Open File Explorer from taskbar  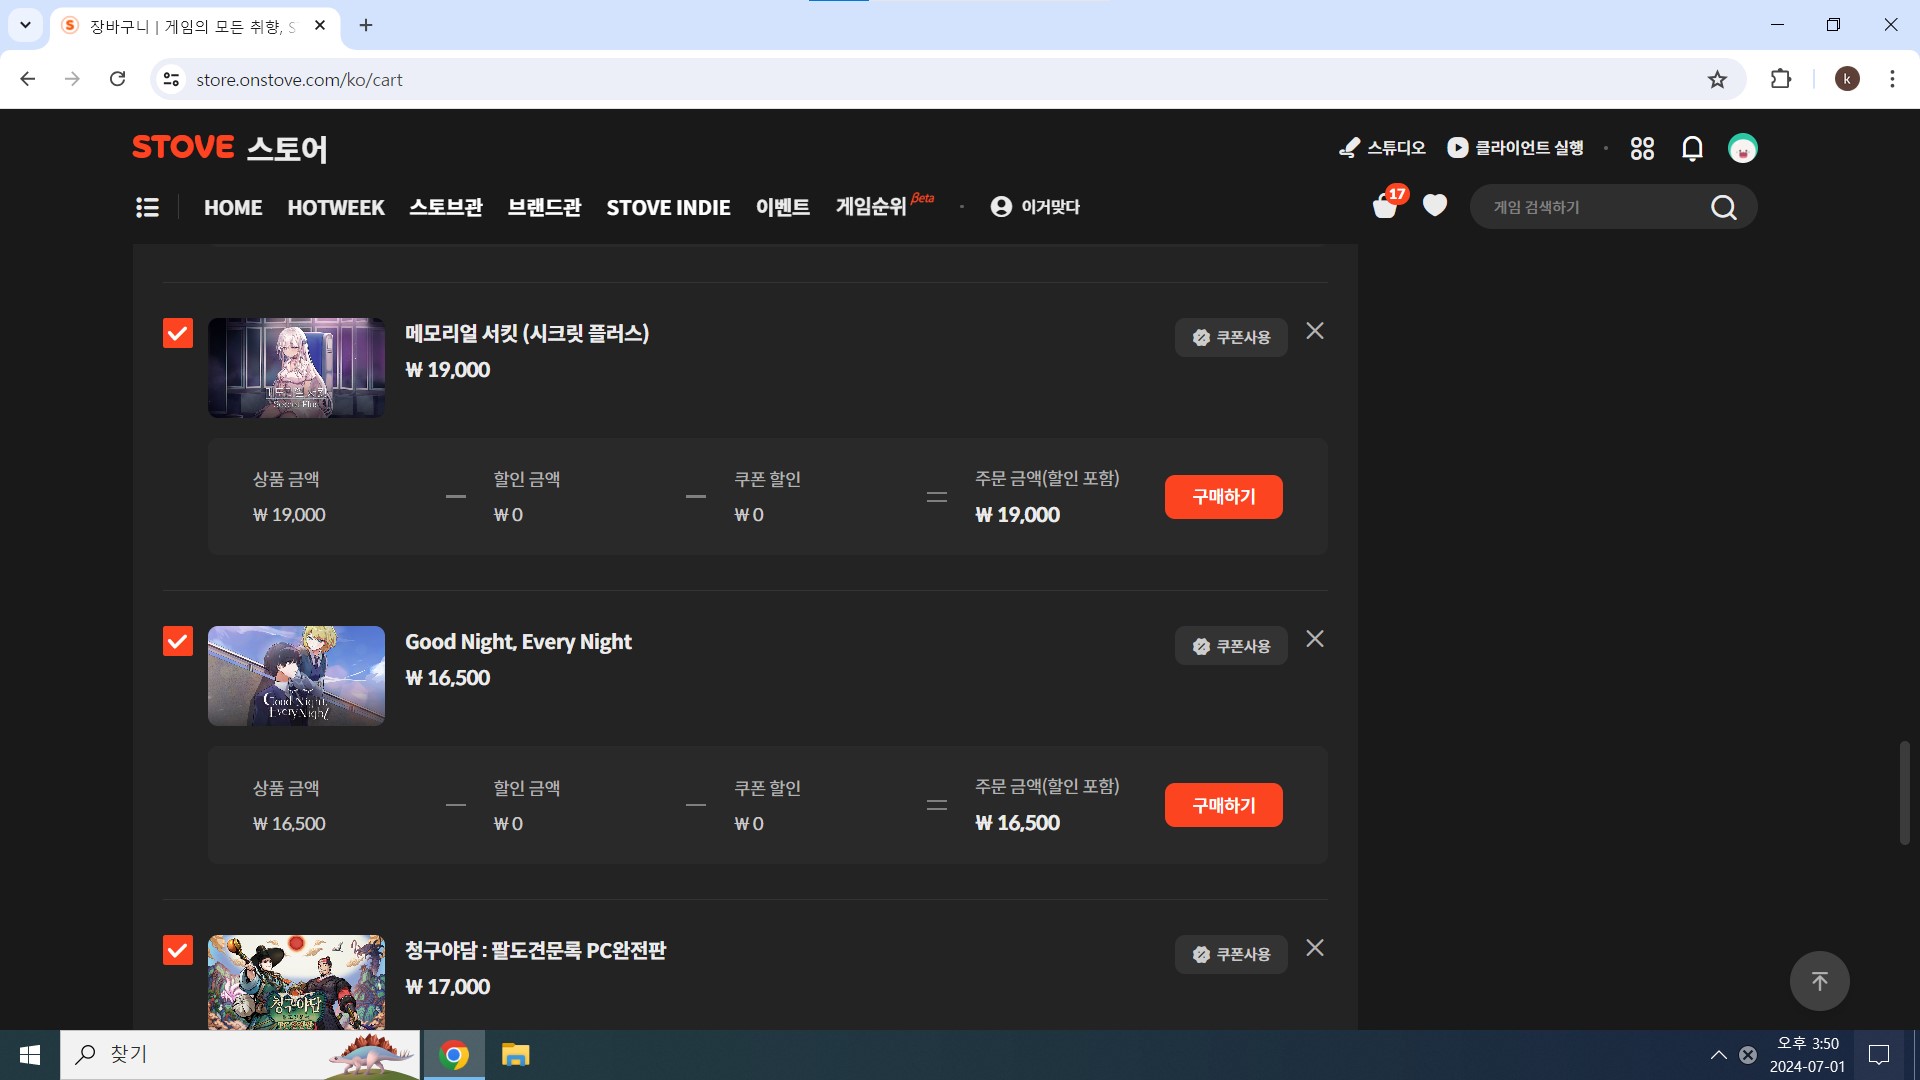(x=515, y=1055)
